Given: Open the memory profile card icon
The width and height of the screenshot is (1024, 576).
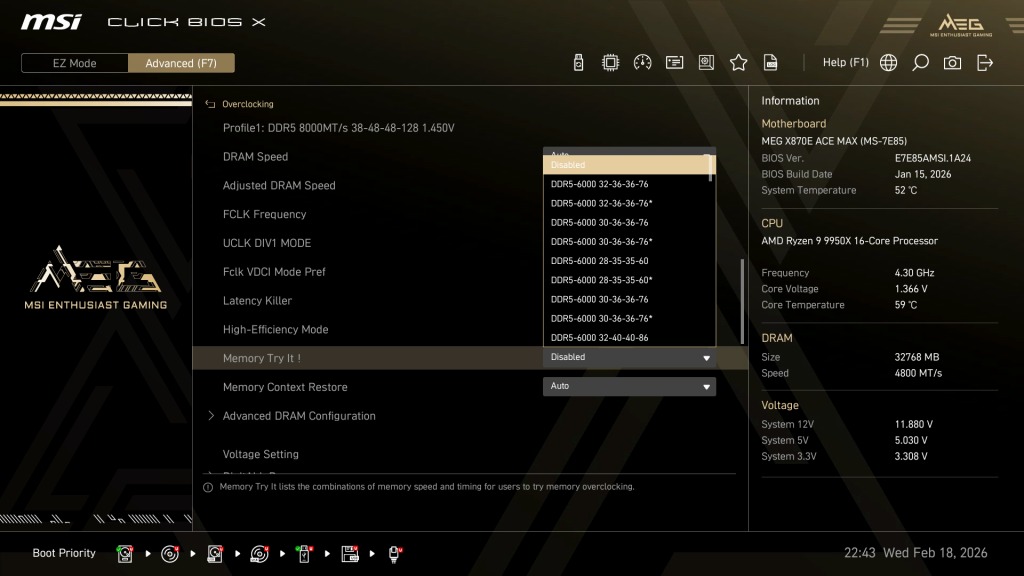Looking at the screenshot, I should (x=674, y=63).
